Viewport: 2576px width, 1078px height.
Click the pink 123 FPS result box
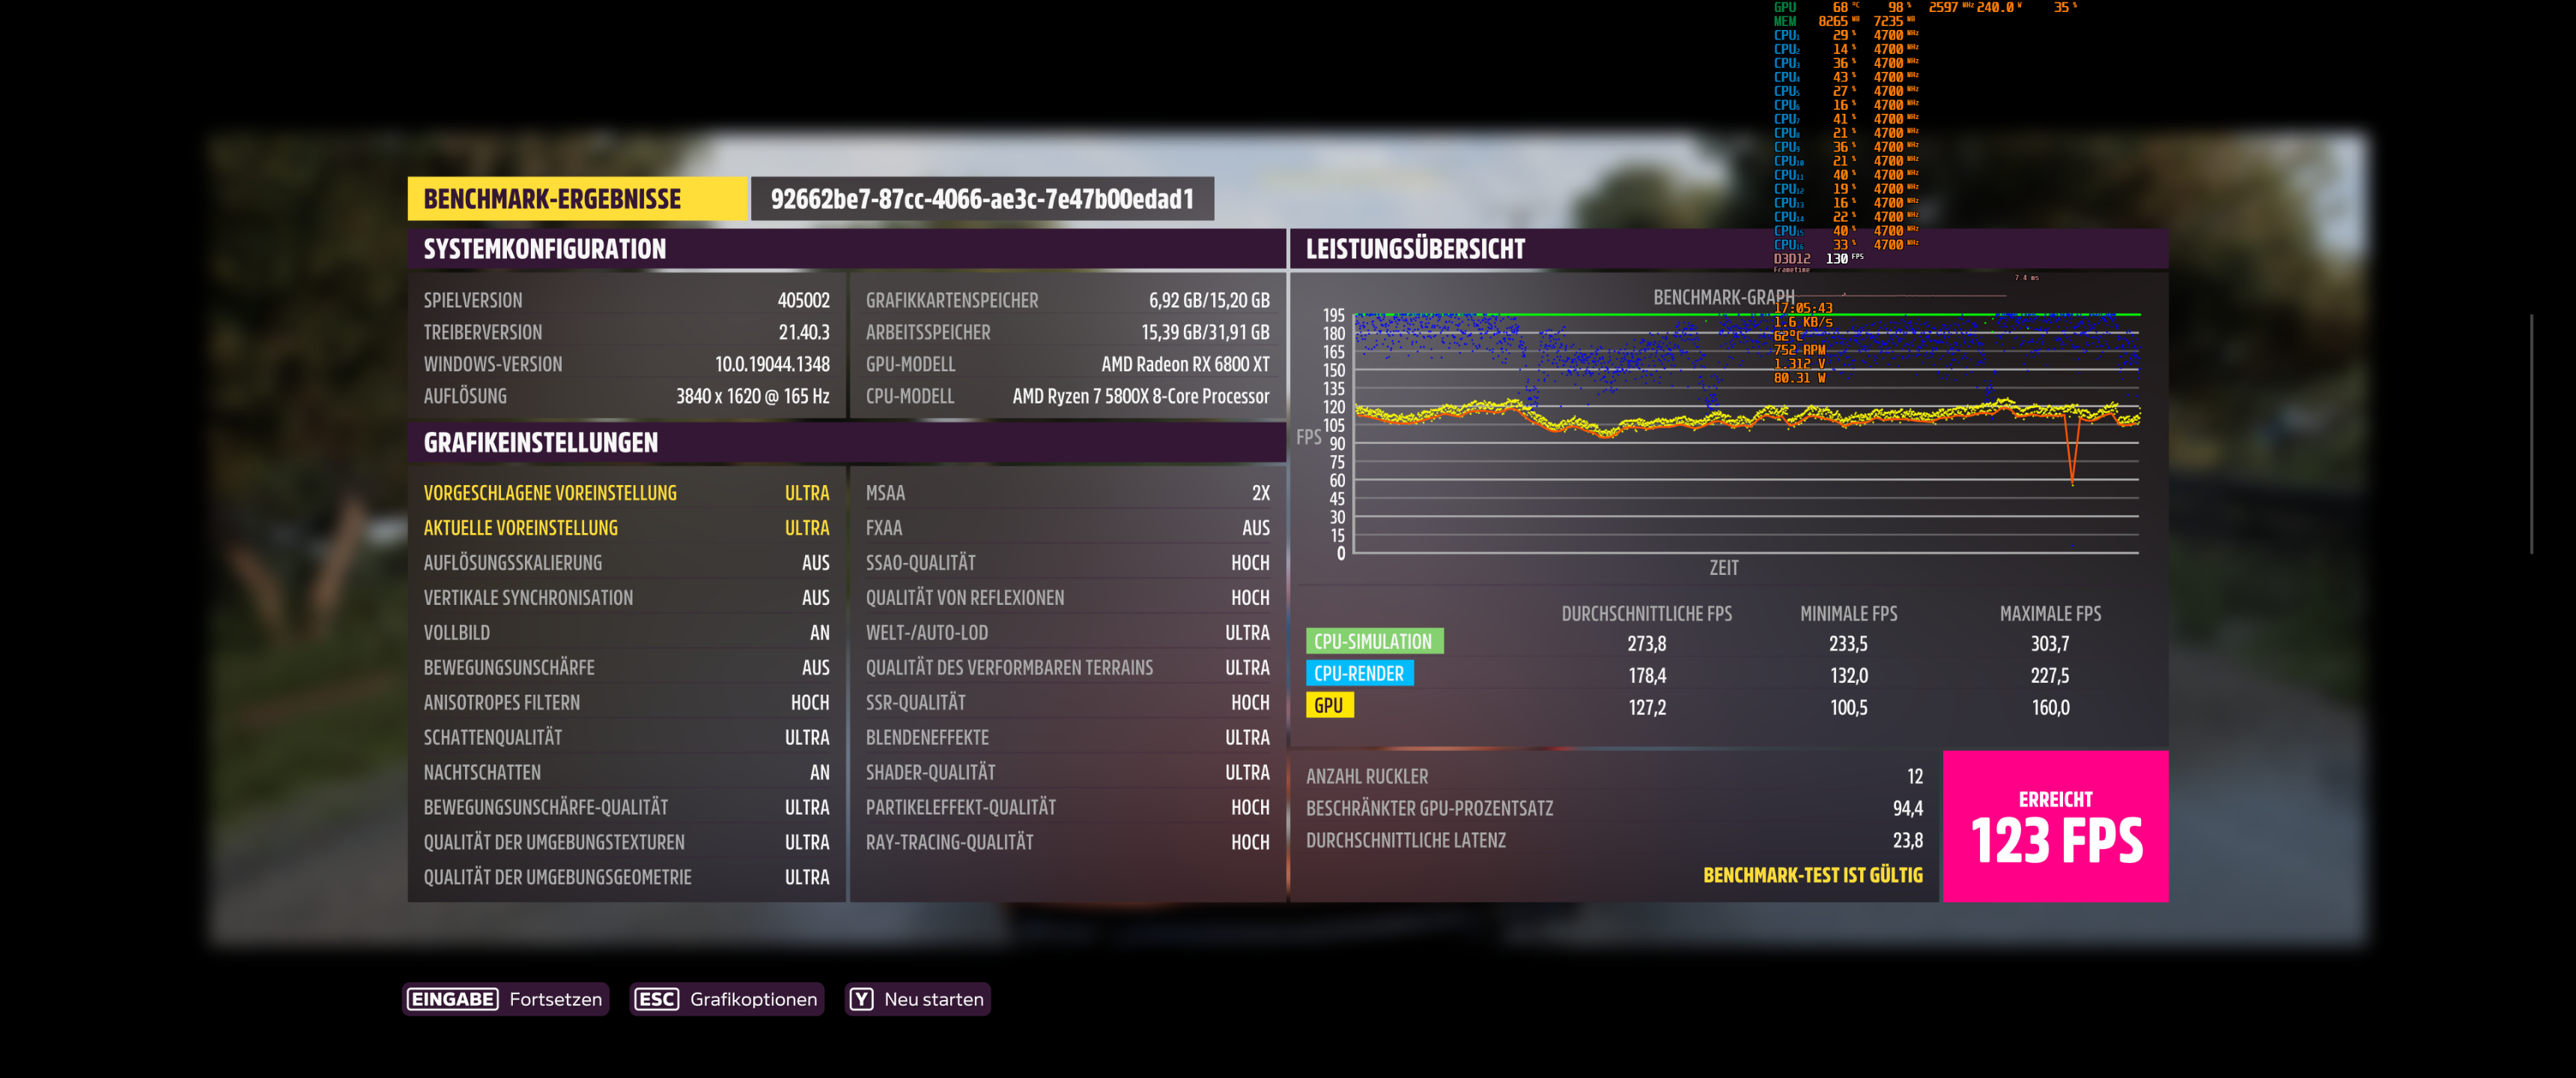[2055, 826]
